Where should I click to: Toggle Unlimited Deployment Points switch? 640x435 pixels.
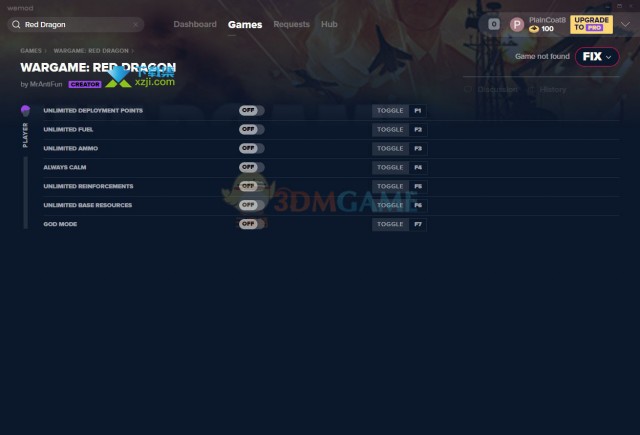point(252,111)
